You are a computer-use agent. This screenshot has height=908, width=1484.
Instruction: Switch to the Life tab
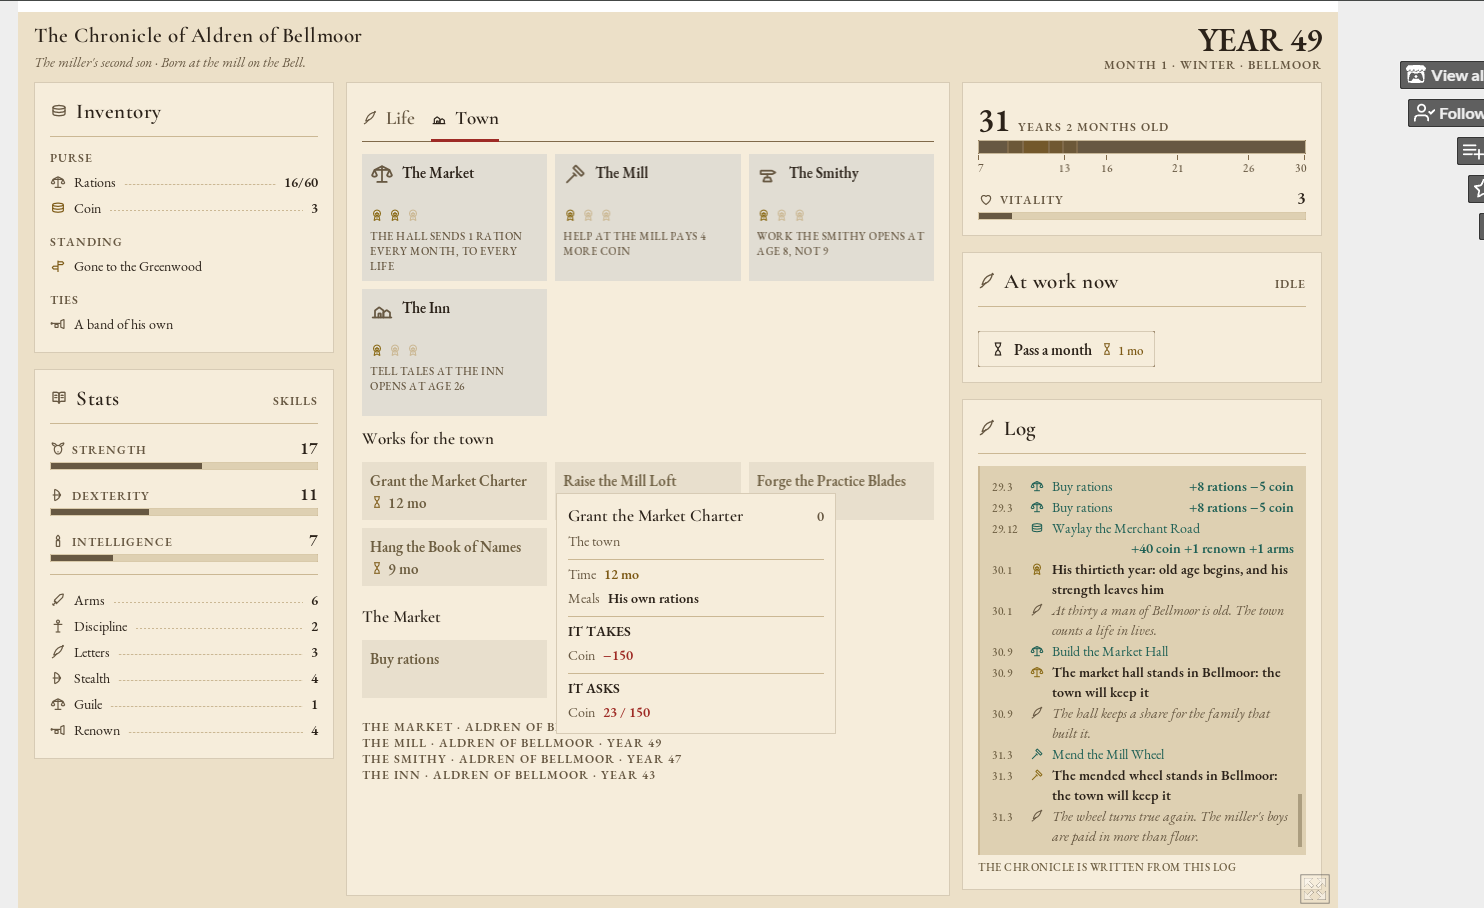[389, 118]
